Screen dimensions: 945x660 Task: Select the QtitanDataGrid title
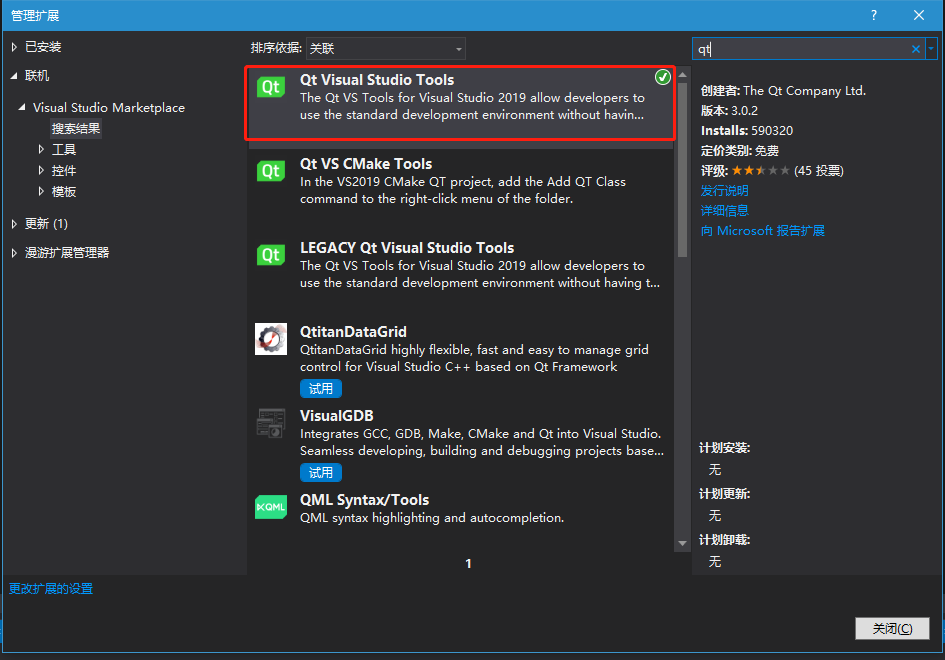[x=353, y=332]
